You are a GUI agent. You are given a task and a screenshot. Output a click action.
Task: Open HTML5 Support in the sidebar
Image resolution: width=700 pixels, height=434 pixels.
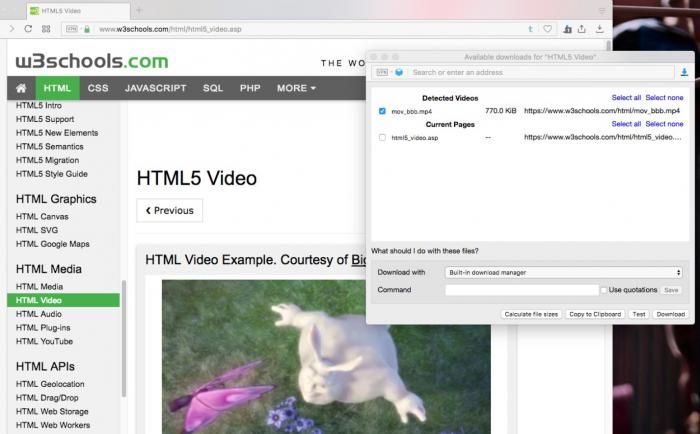pos(45,119)
